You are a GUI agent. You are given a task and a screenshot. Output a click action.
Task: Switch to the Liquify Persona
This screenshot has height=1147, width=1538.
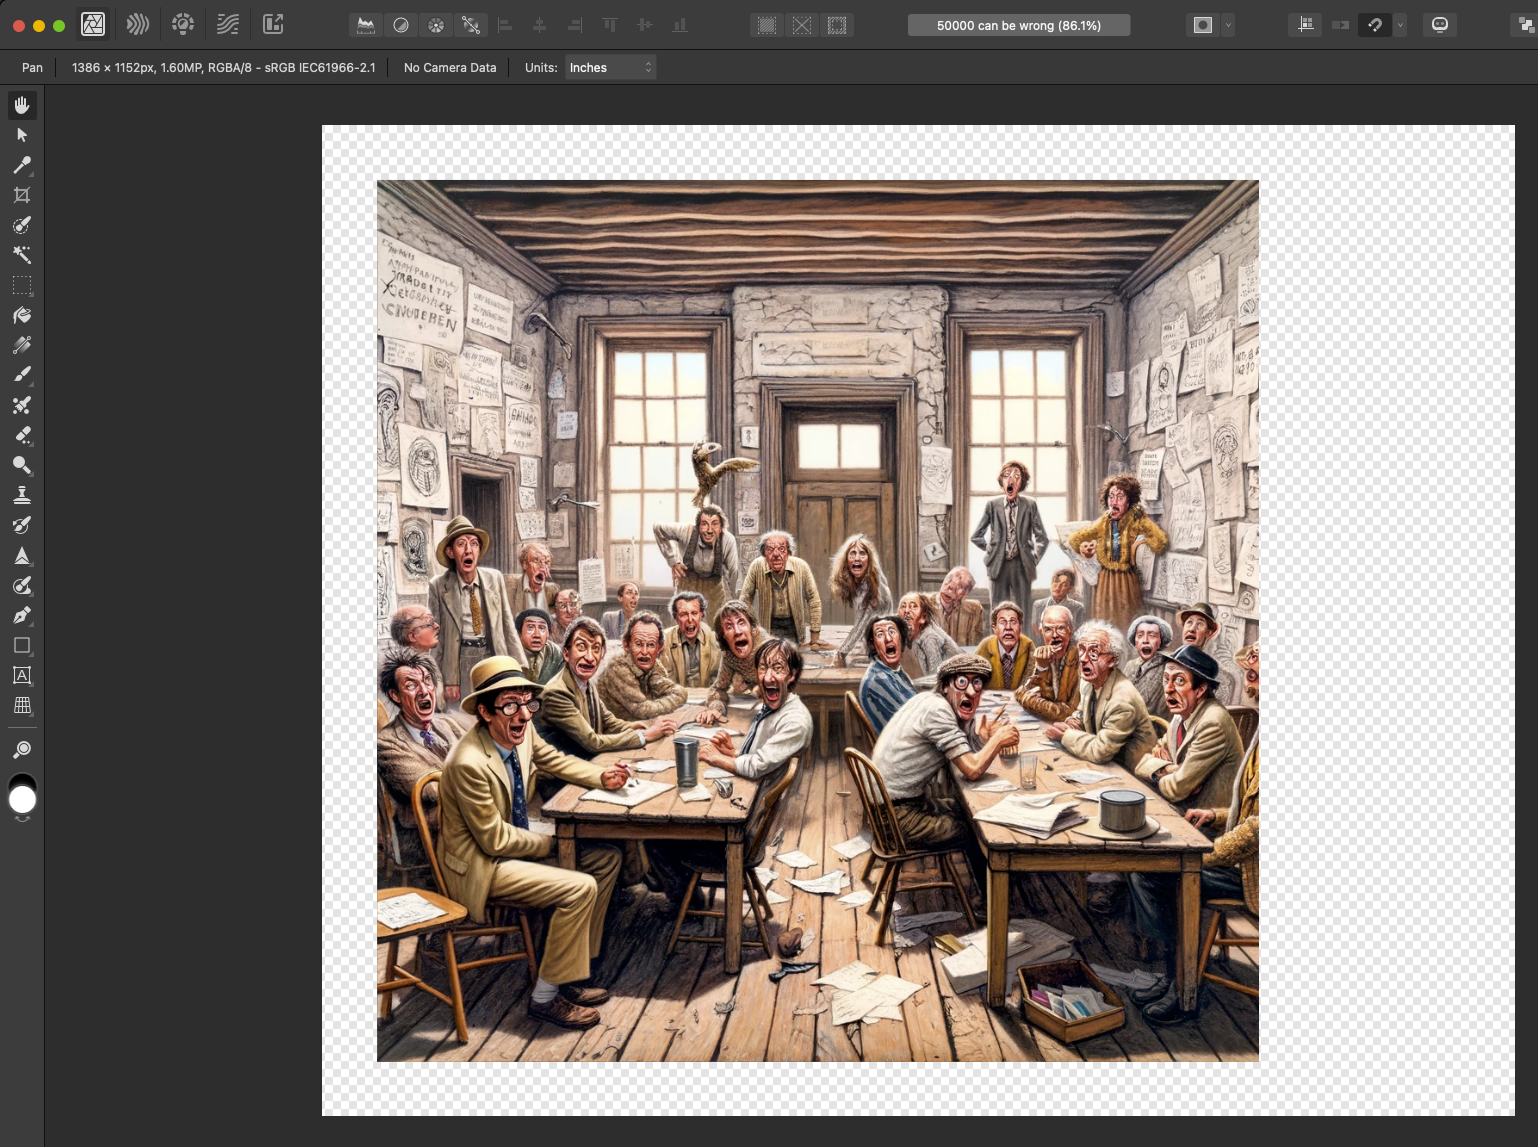point(138,25)
